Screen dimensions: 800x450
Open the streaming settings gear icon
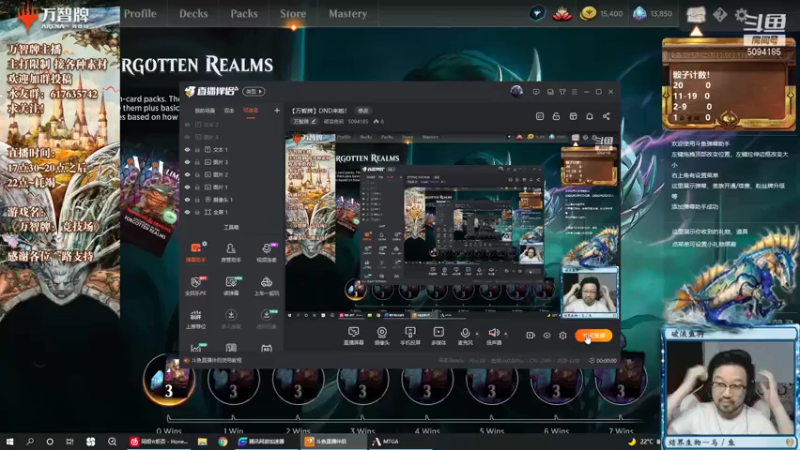[562, 335]
